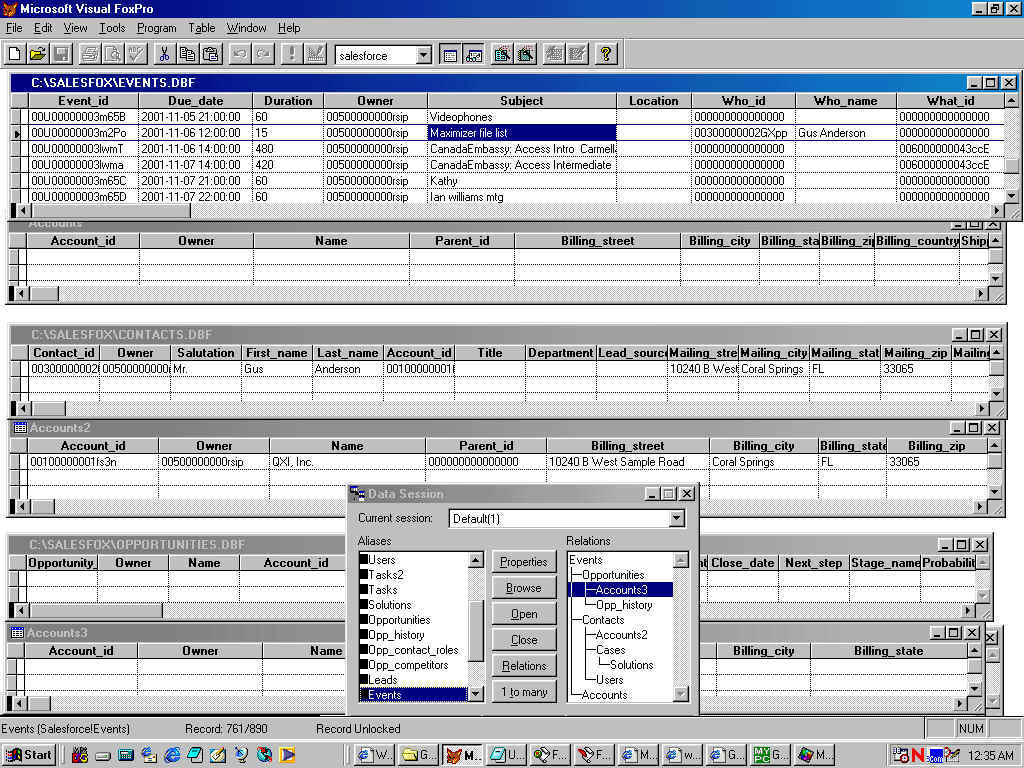Viewport: 1024px width, 768px height.
Task: Select the Events alias in Aliases list
Action: [x=413, y=695]
